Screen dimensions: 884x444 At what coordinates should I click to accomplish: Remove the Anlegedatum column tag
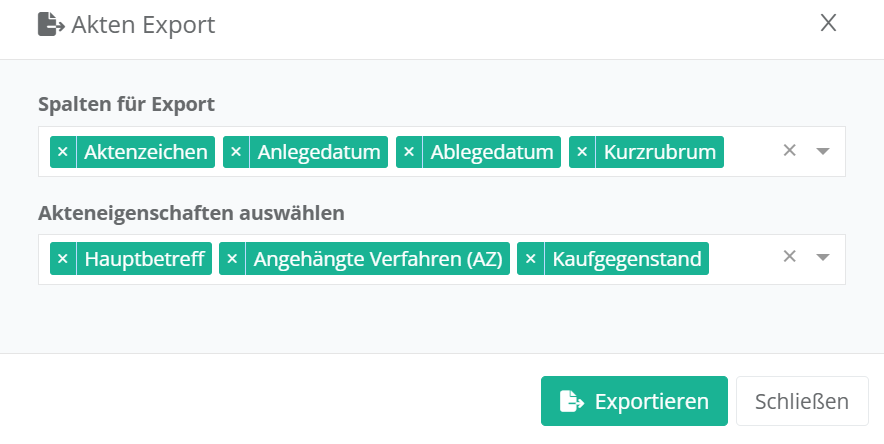point(236,152)
